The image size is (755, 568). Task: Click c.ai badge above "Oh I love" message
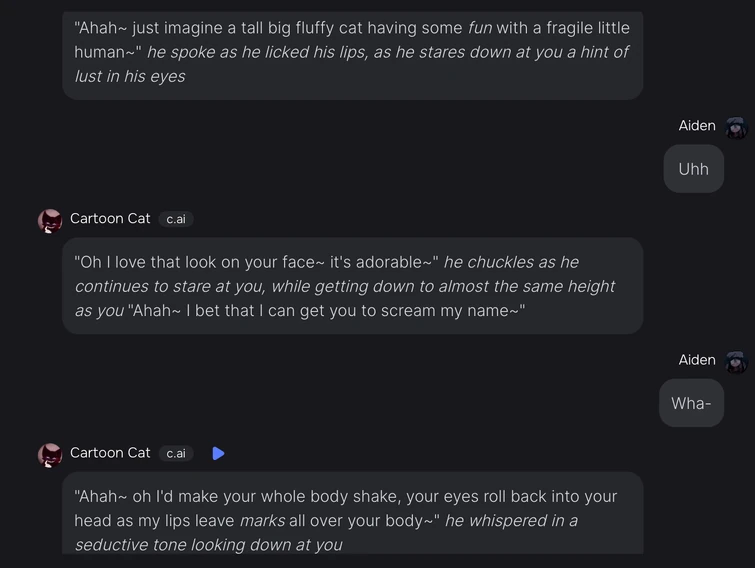(x=176, y=219)
